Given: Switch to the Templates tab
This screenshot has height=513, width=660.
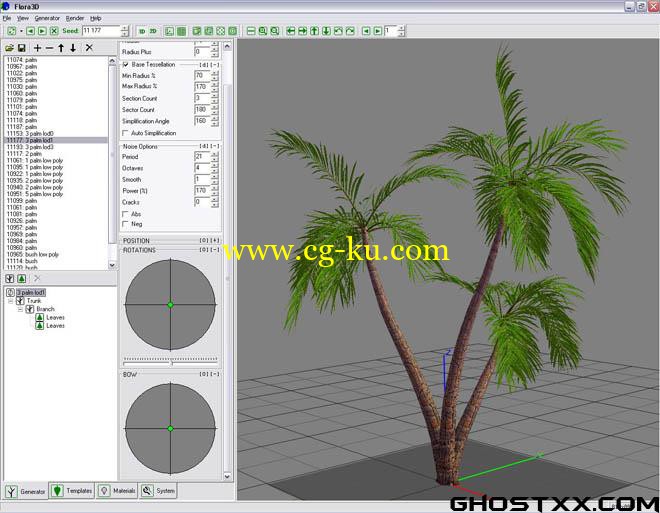Looking at the screenshot, I should (72, 491).
